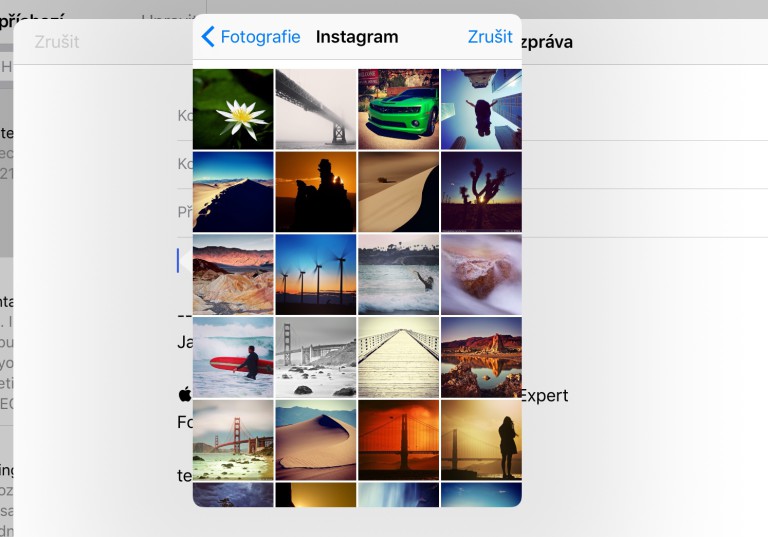
Task: Go back to Fotografie albums
Action: (x=251, y=37)
